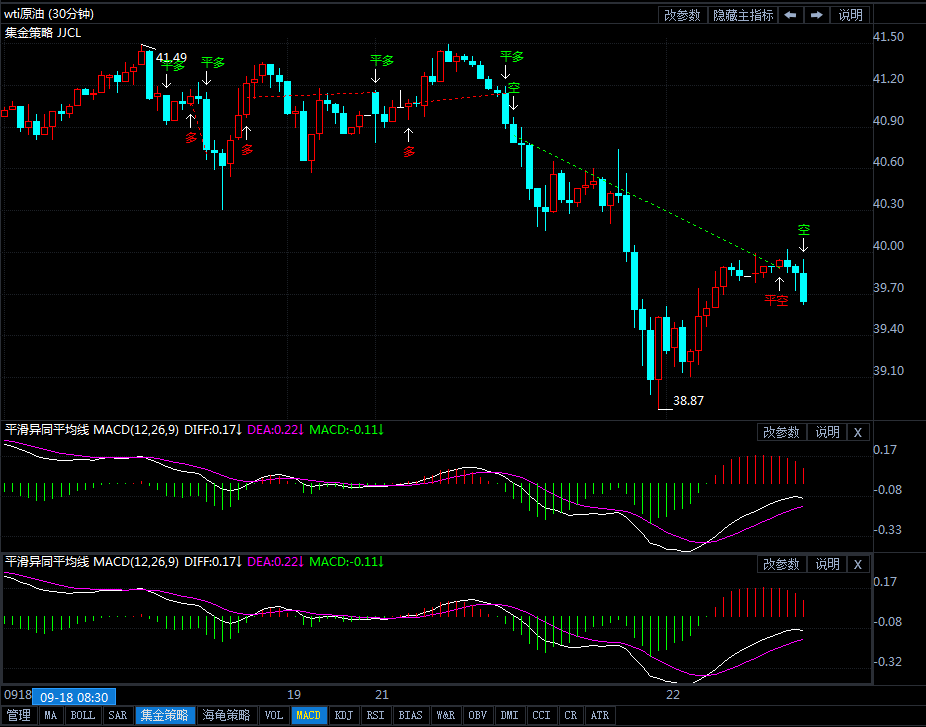Click 说明 in the second MACD panel

[827, 564]
